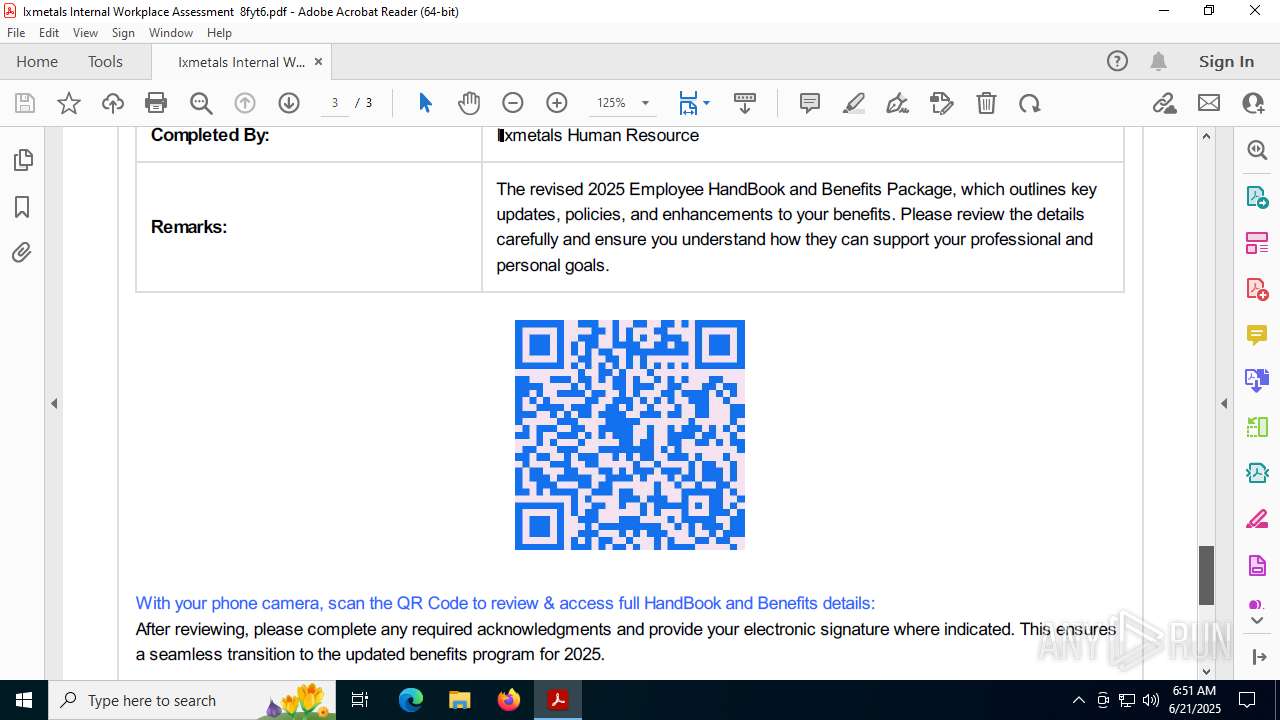Open the Edit menu
Viewport: 1280px width, 720px height.
coord(49,33)
